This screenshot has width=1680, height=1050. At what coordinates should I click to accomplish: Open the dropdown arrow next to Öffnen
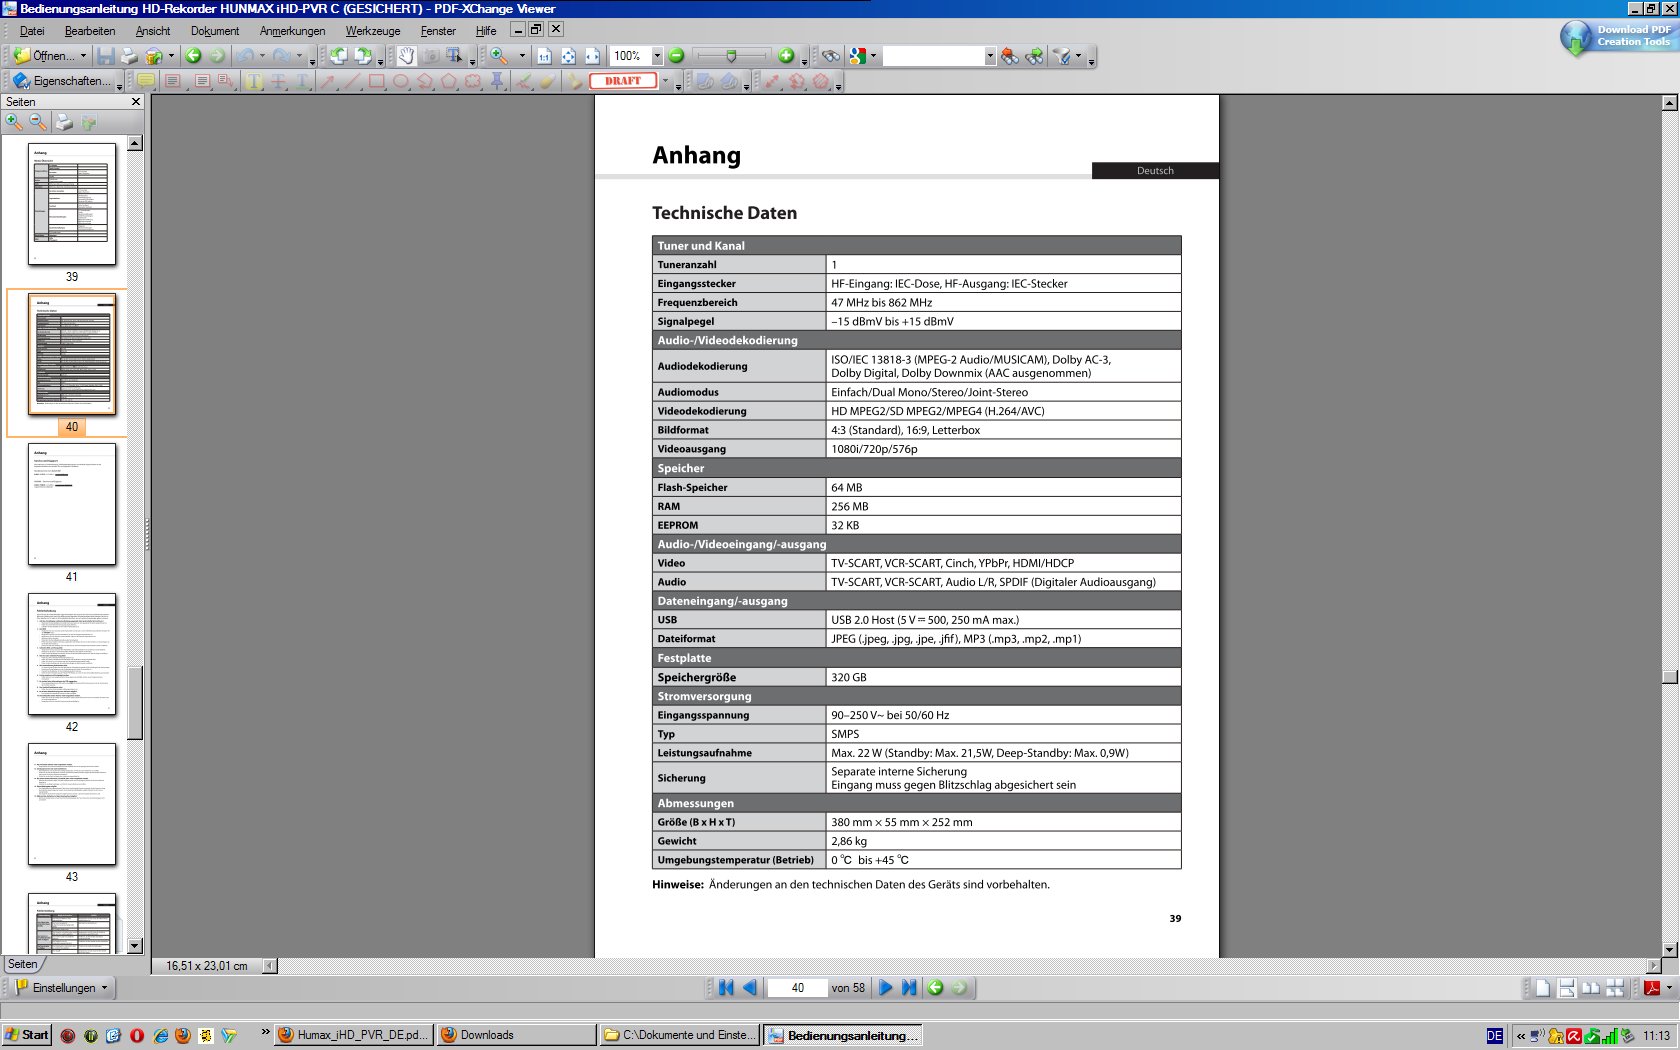83,56
